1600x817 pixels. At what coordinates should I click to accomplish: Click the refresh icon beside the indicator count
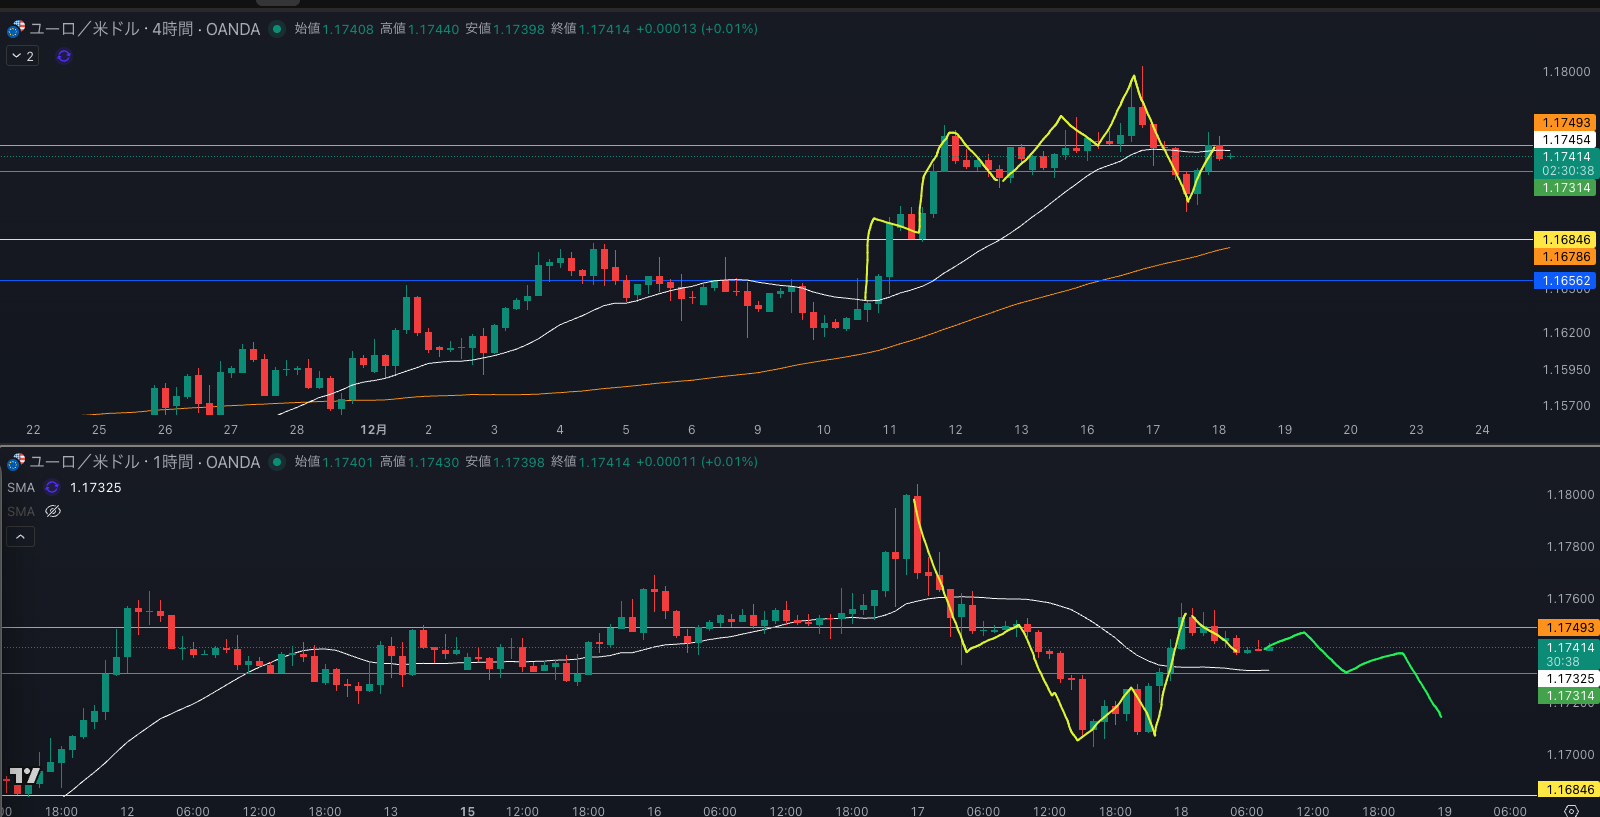point(64,56)
